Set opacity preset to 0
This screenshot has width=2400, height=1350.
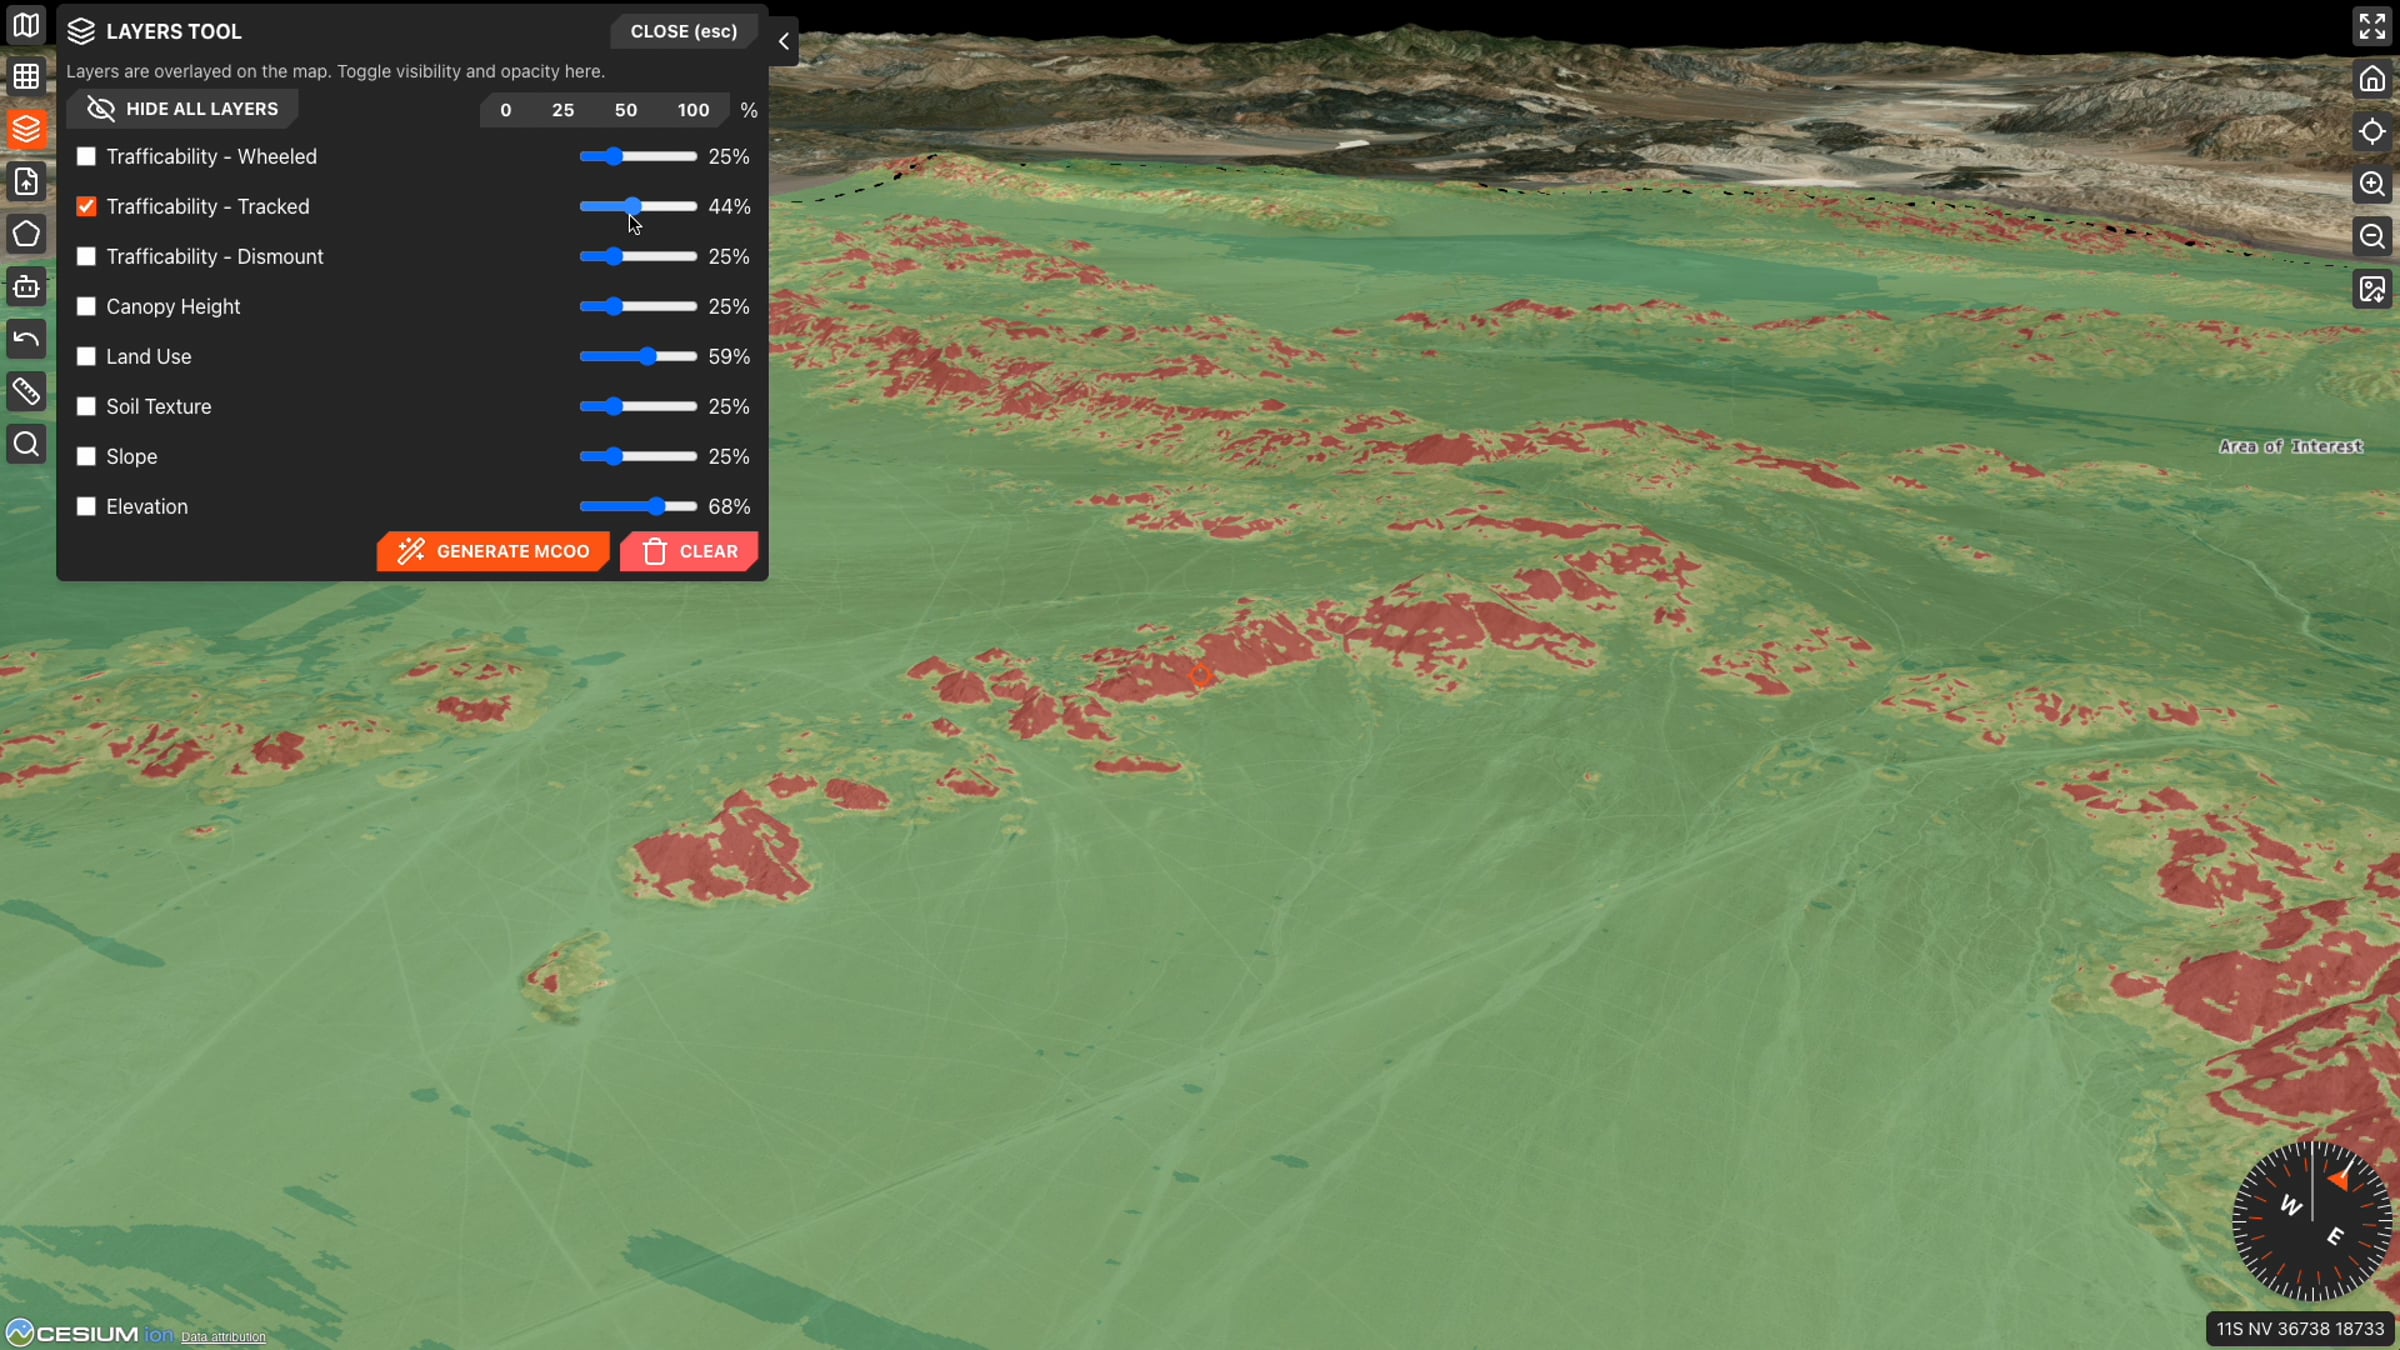coord(506,110)
